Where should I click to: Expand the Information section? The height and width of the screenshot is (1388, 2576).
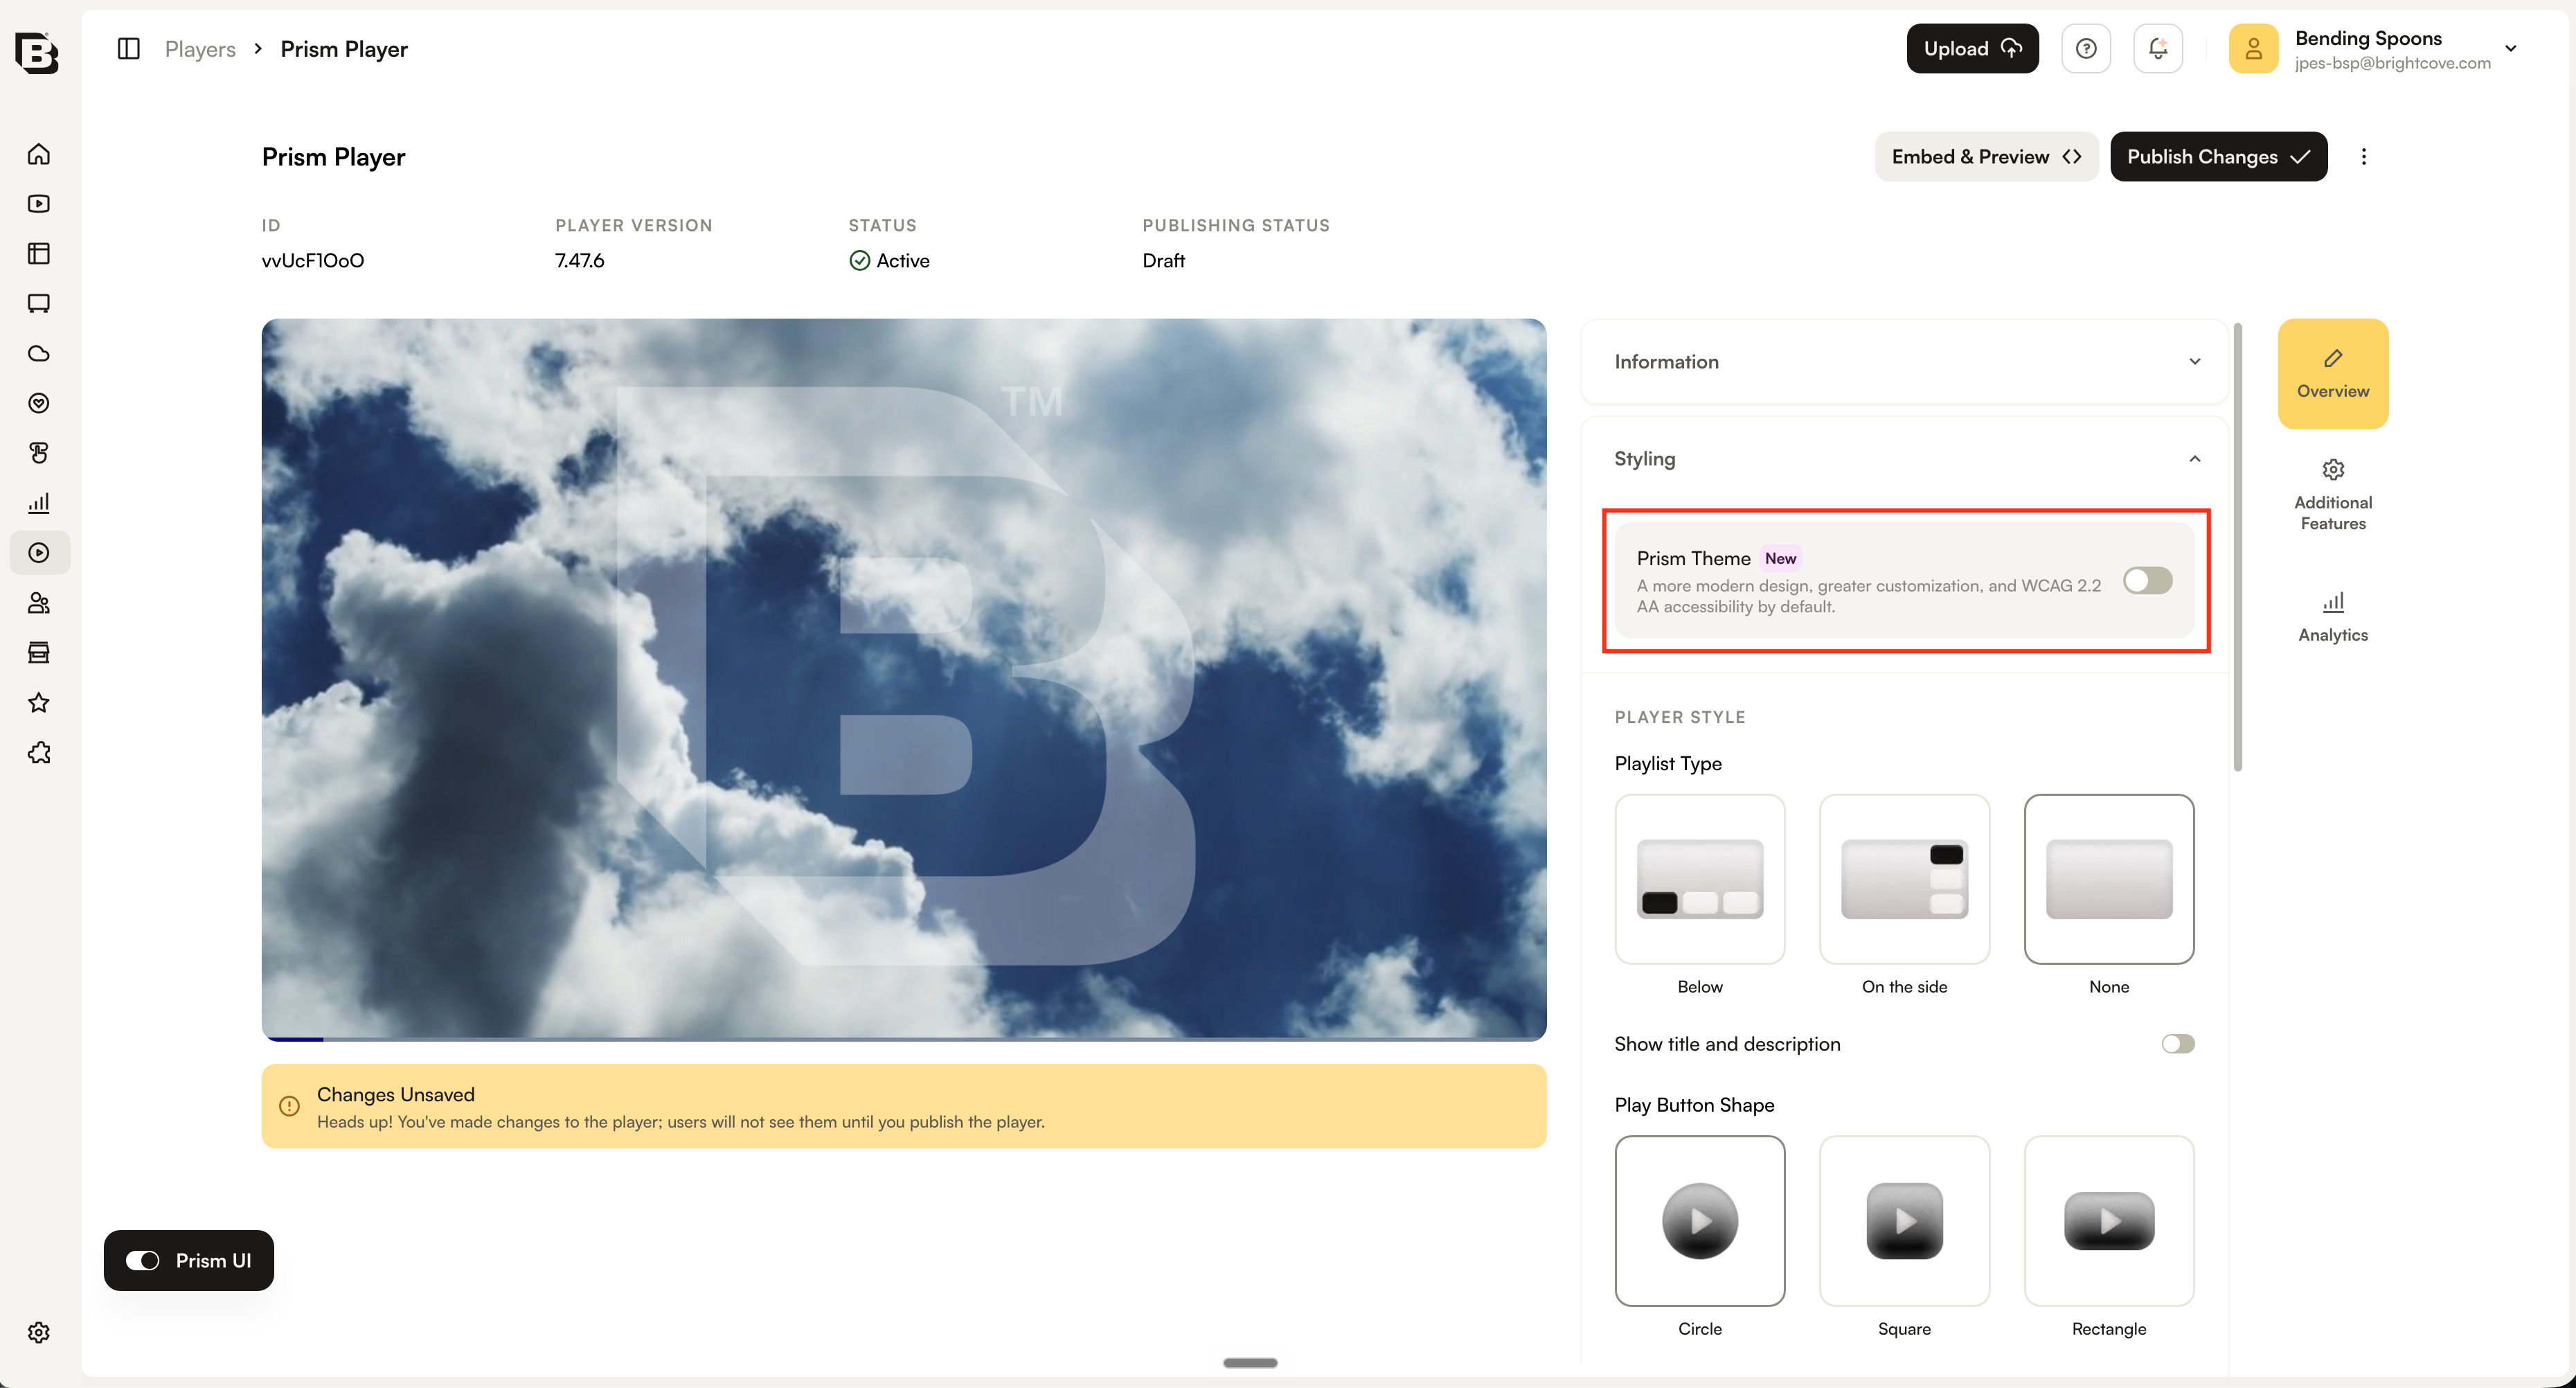tap(1905, 362)
